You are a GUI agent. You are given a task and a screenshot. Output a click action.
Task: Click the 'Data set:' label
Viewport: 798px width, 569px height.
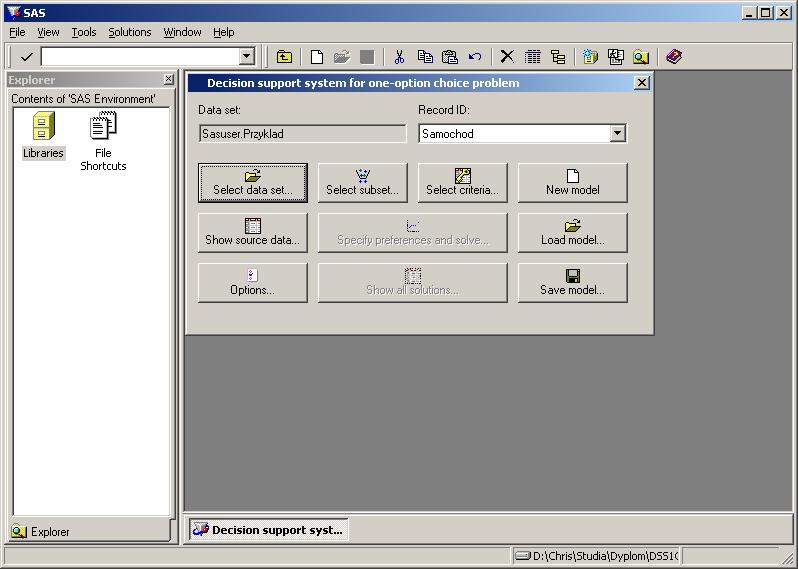pos(219,110)
